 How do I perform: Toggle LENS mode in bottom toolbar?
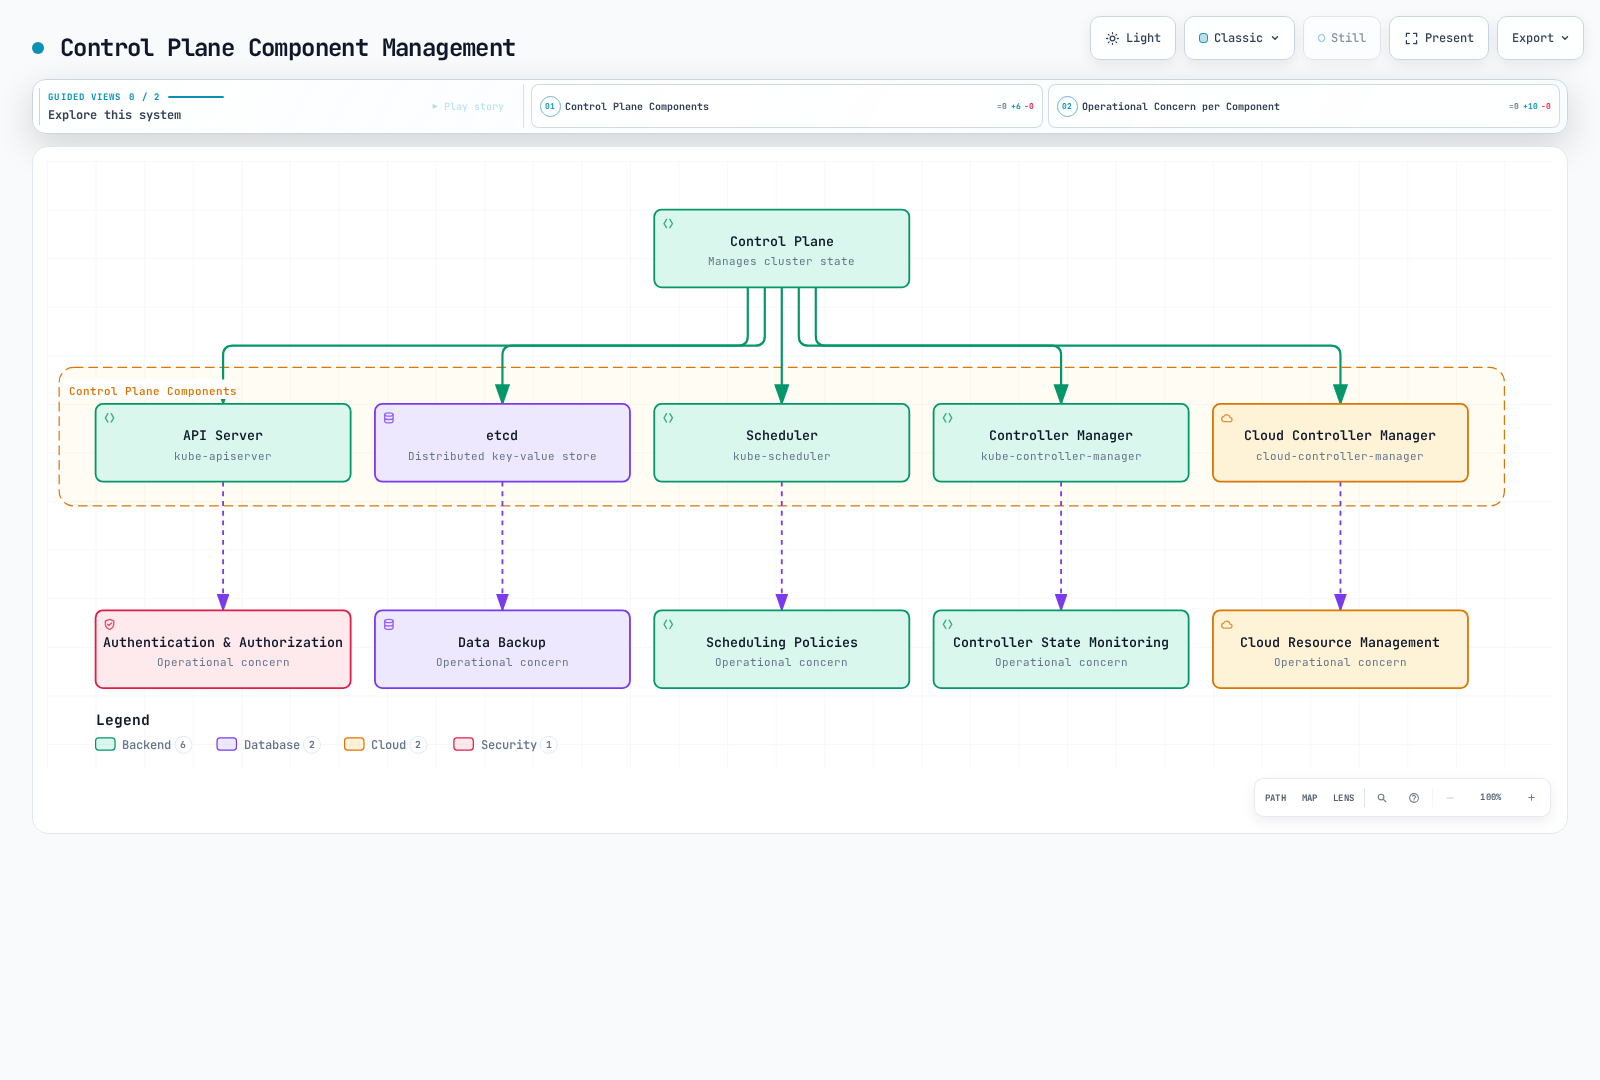pos(1344,798)
